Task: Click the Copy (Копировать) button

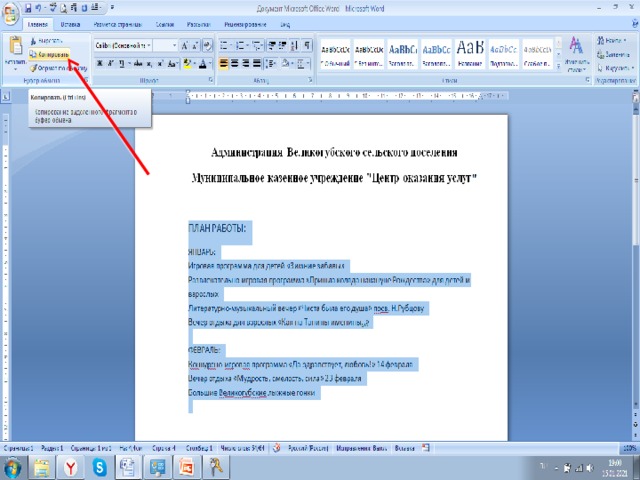Action: (x=52, y=54)
